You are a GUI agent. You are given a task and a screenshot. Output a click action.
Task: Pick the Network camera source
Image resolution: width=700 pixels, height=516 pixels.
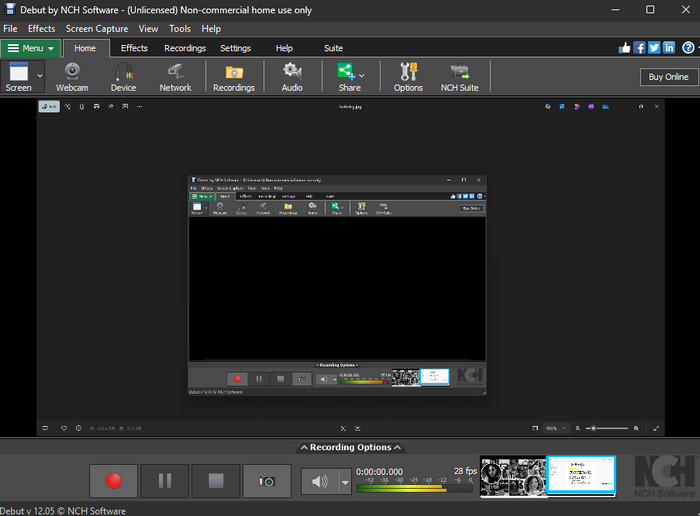click(x=175, y=77)
